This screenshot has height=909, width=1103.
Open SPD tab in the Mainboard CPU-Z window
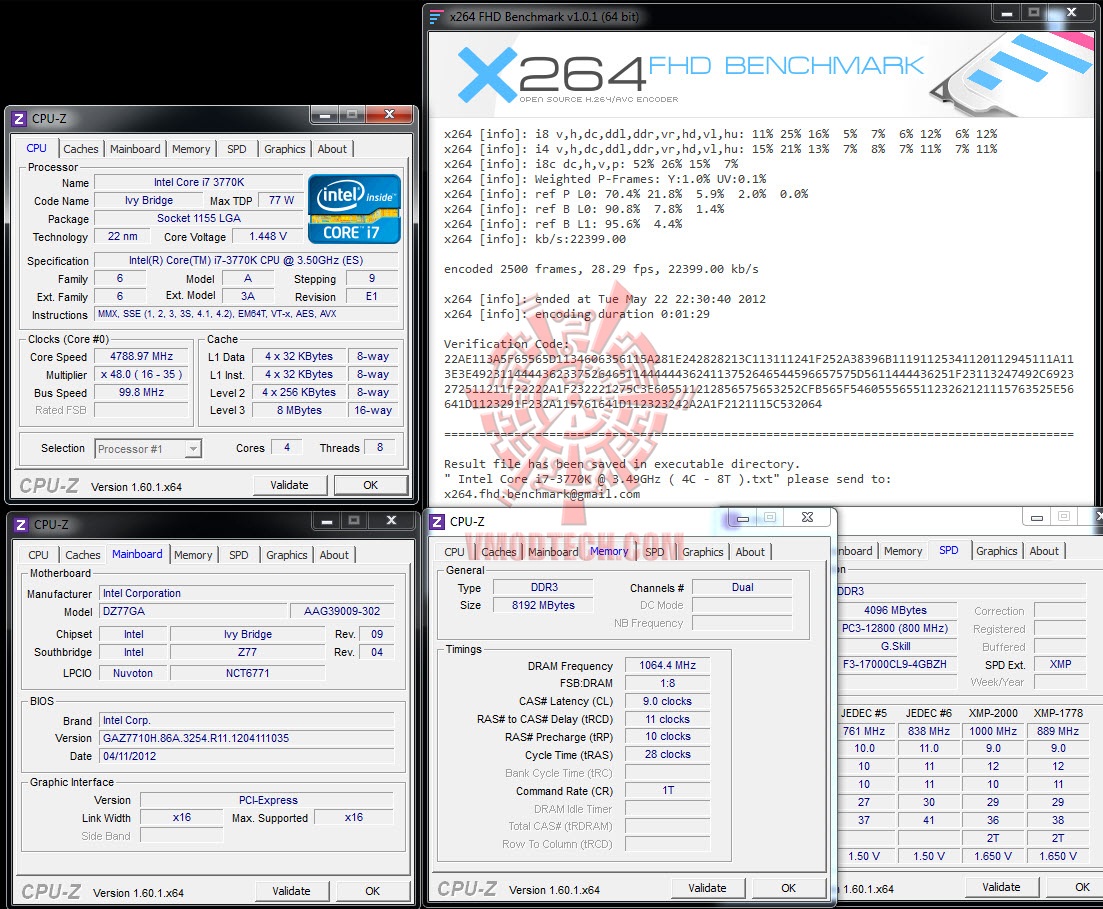(x=238, y=555)
